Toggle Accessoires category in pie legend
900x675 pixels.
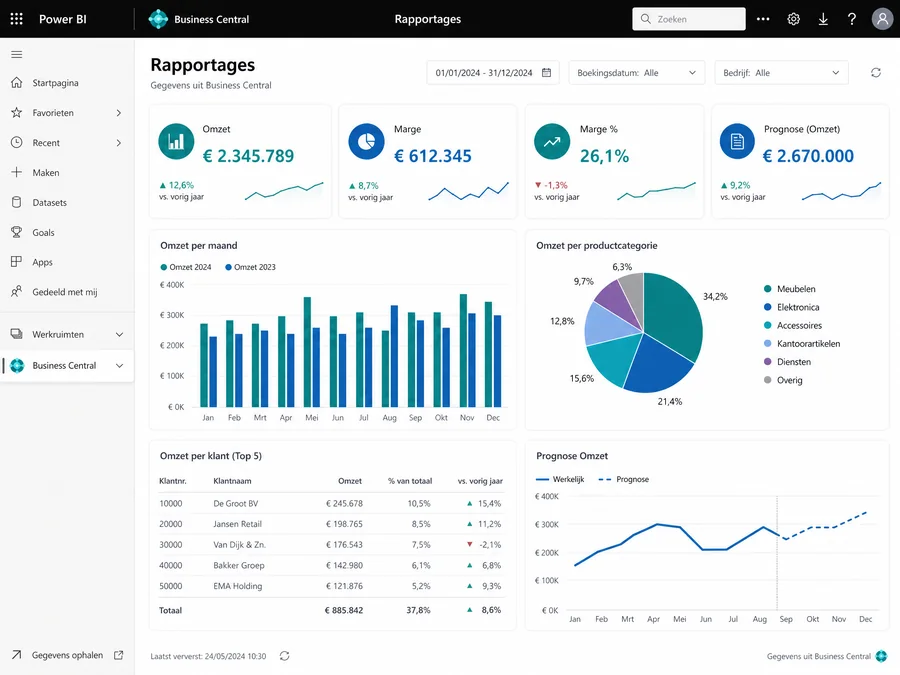pos(793,325)
